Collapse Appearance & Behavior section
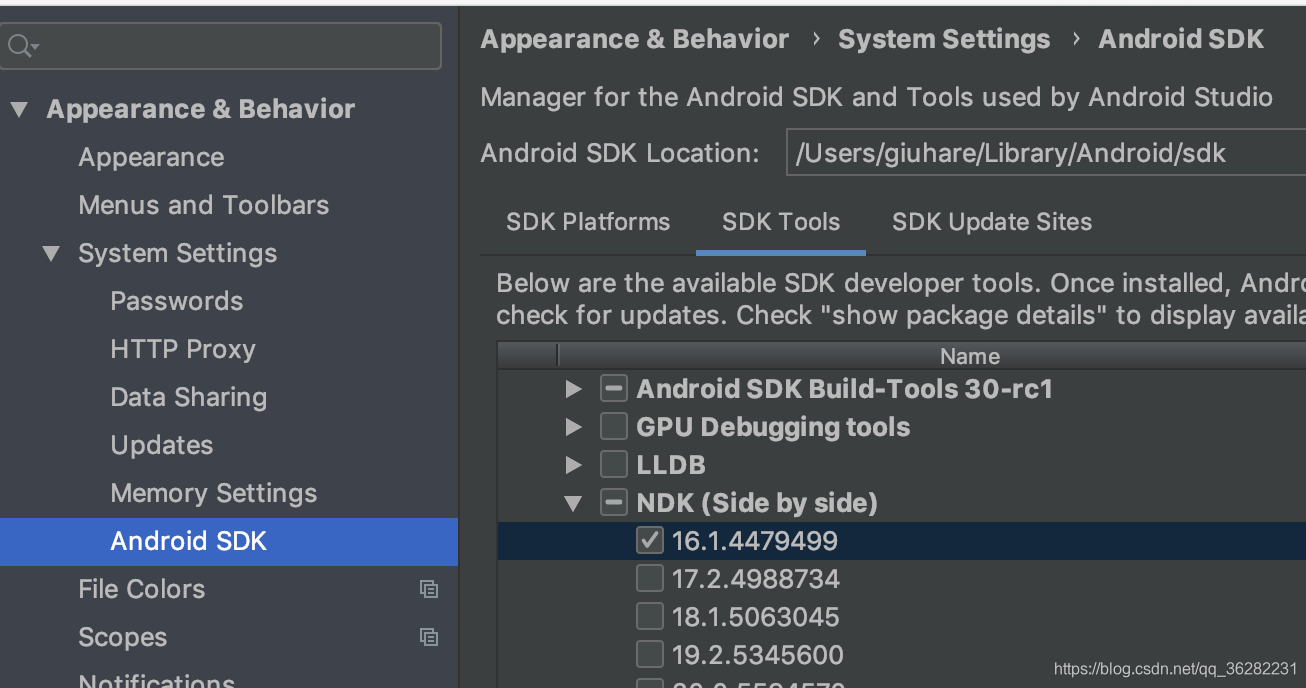The height and width of the screenshot is (688, 1306). pyautogui.click(x=19, y=110)
